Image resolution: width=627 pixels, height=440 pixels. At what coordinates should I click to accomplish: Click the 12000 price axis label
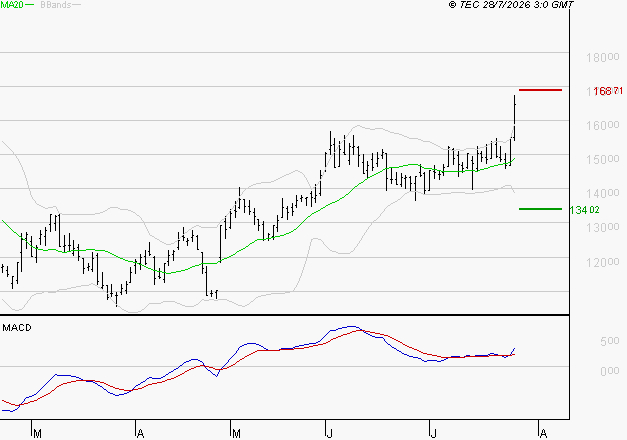[x=603, y=262]
